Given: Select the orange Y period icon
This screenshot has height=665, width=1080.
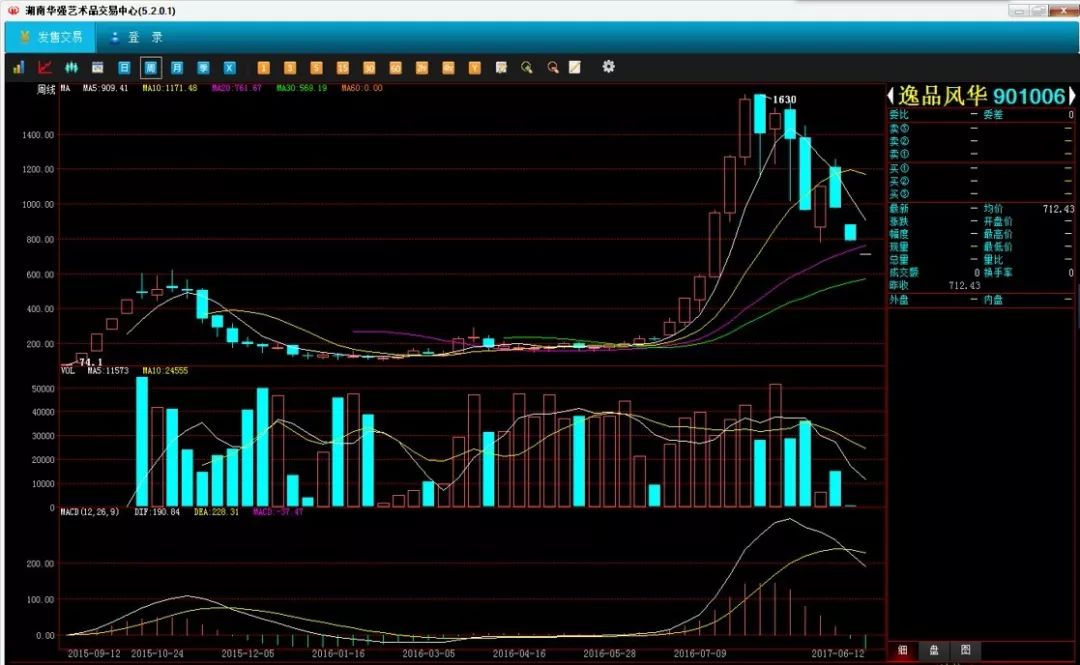Looking at the screenshot, I should [475, 67].
